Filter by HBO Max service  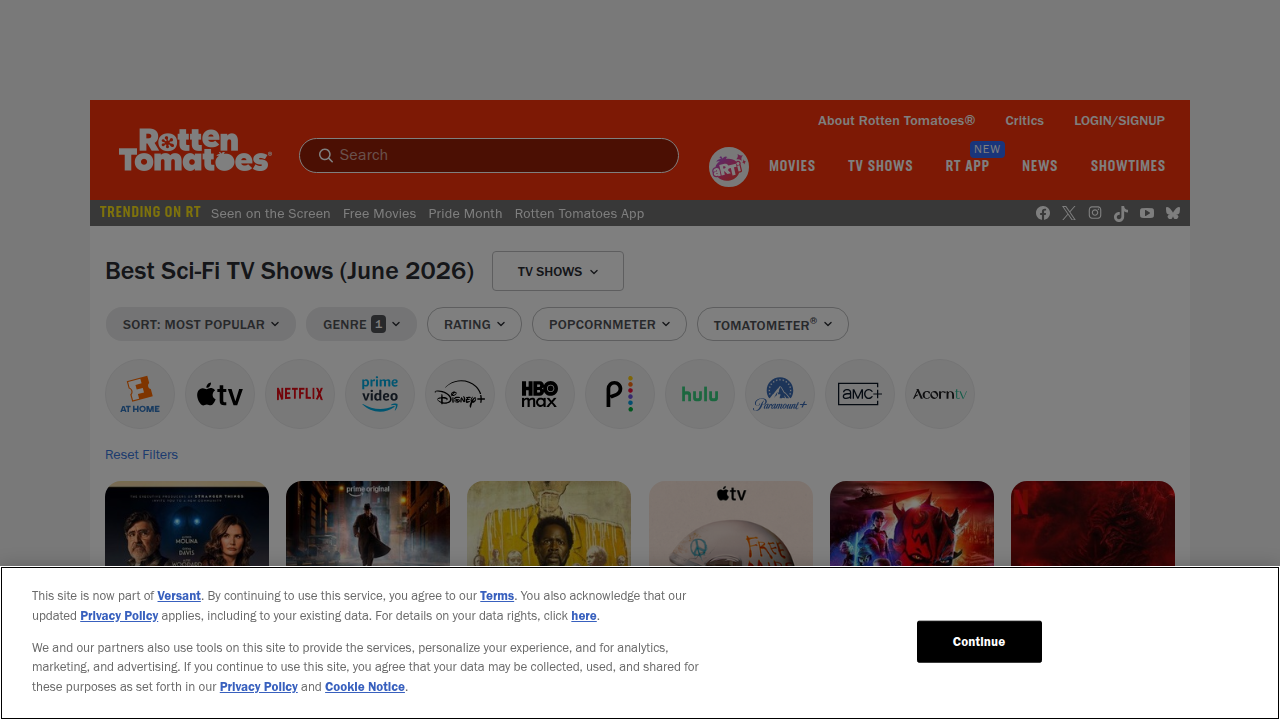[540, 394]
